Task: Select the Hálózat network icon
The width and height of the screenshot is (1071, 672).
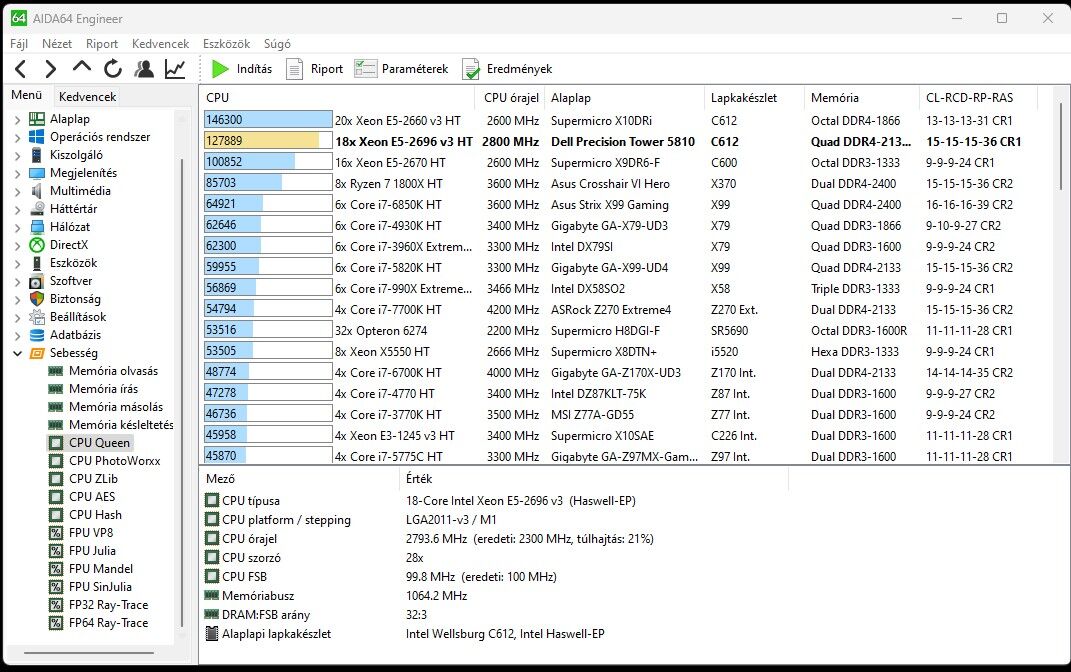Action: (37, 227)
